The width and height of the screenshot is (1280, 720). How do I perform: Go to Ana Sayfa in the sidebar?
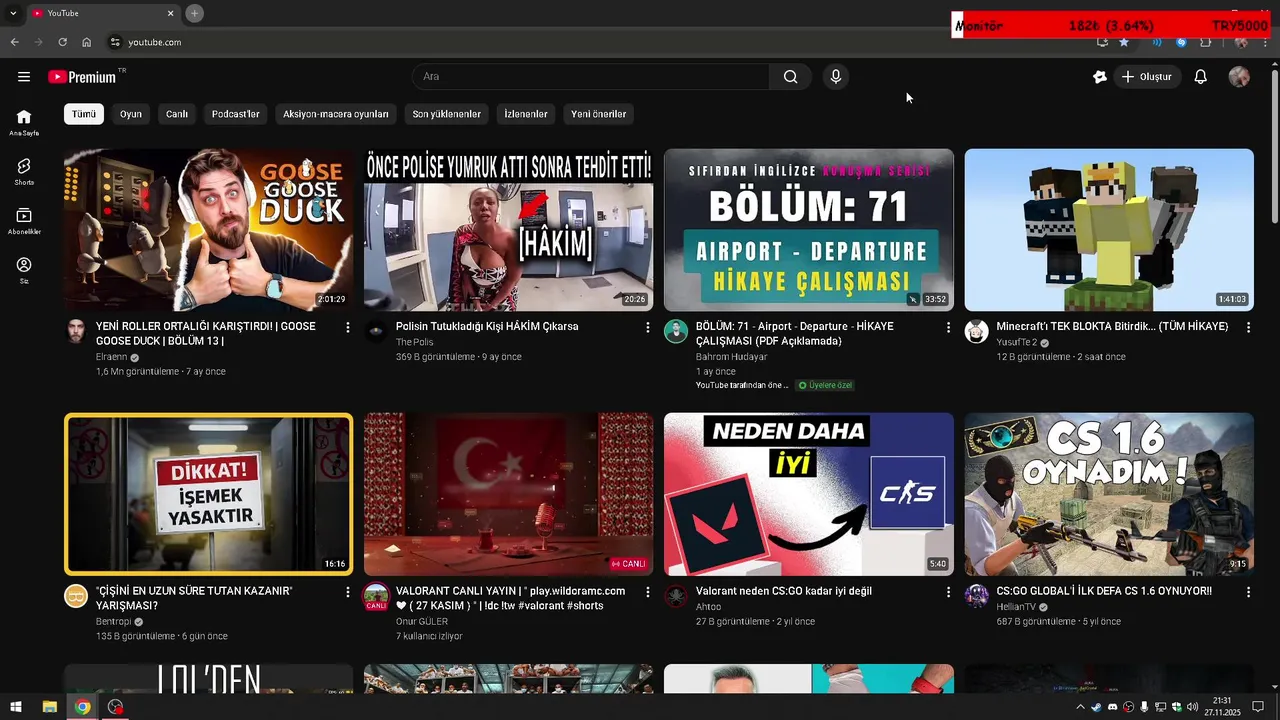[24, 122]
